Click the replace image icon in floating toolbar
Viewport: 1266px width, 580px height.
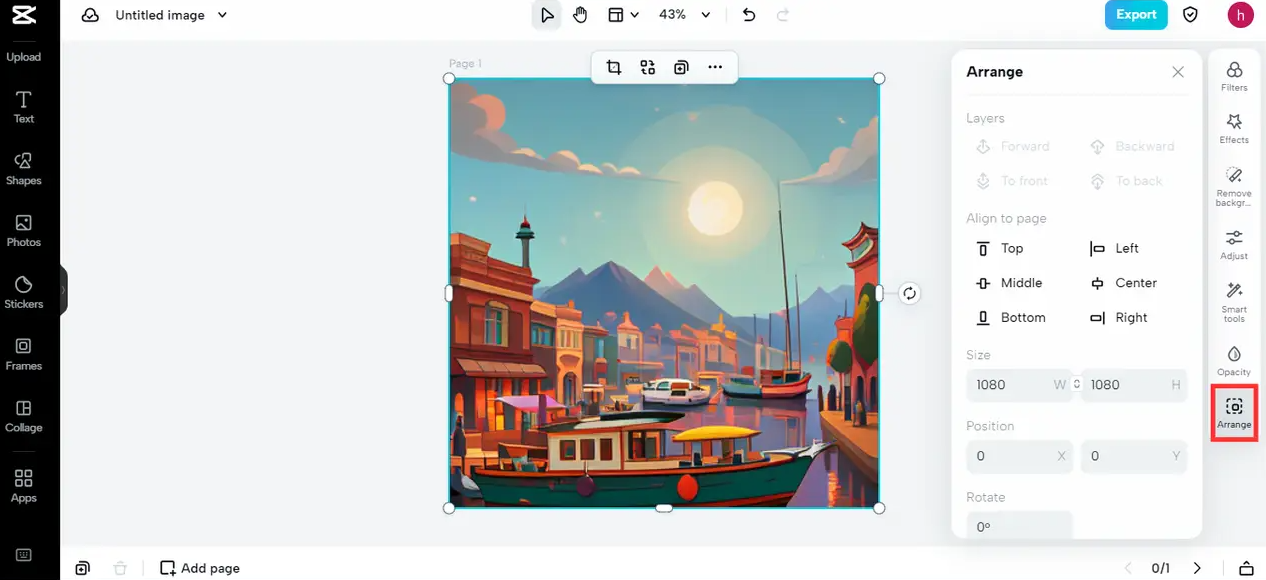[x=648, y=67]
